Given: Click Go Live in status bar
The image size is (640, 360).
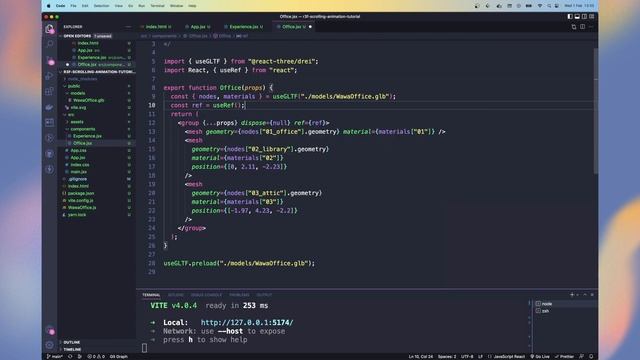Looking at the screenshot, I should click(540, 357).
